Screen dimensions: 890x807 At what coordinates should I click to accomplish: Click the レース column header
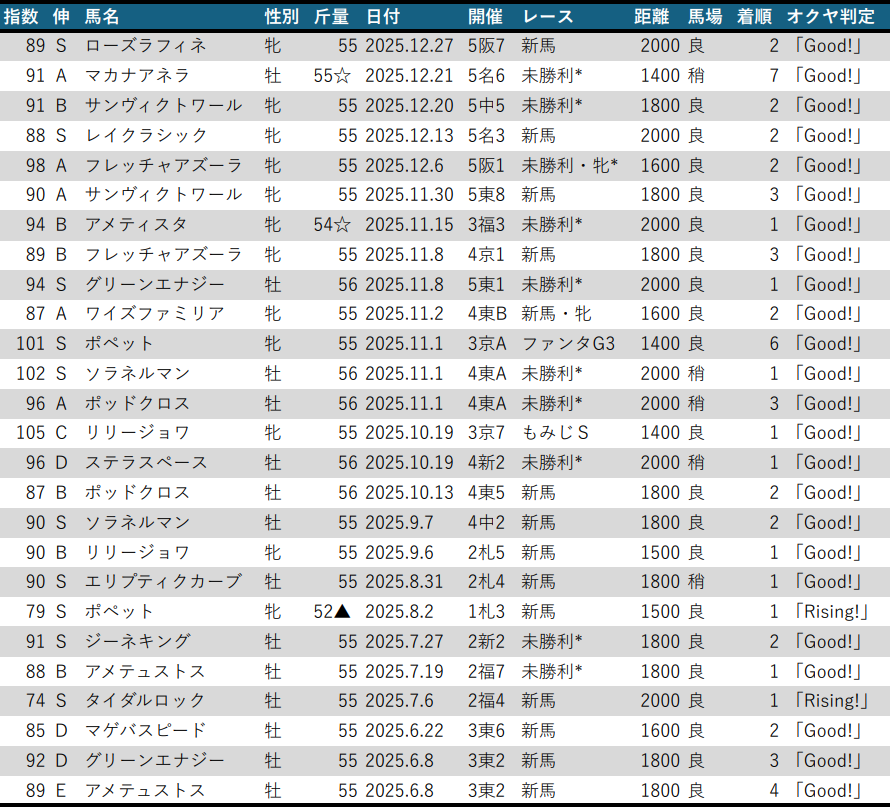click(x=546, y=16)
